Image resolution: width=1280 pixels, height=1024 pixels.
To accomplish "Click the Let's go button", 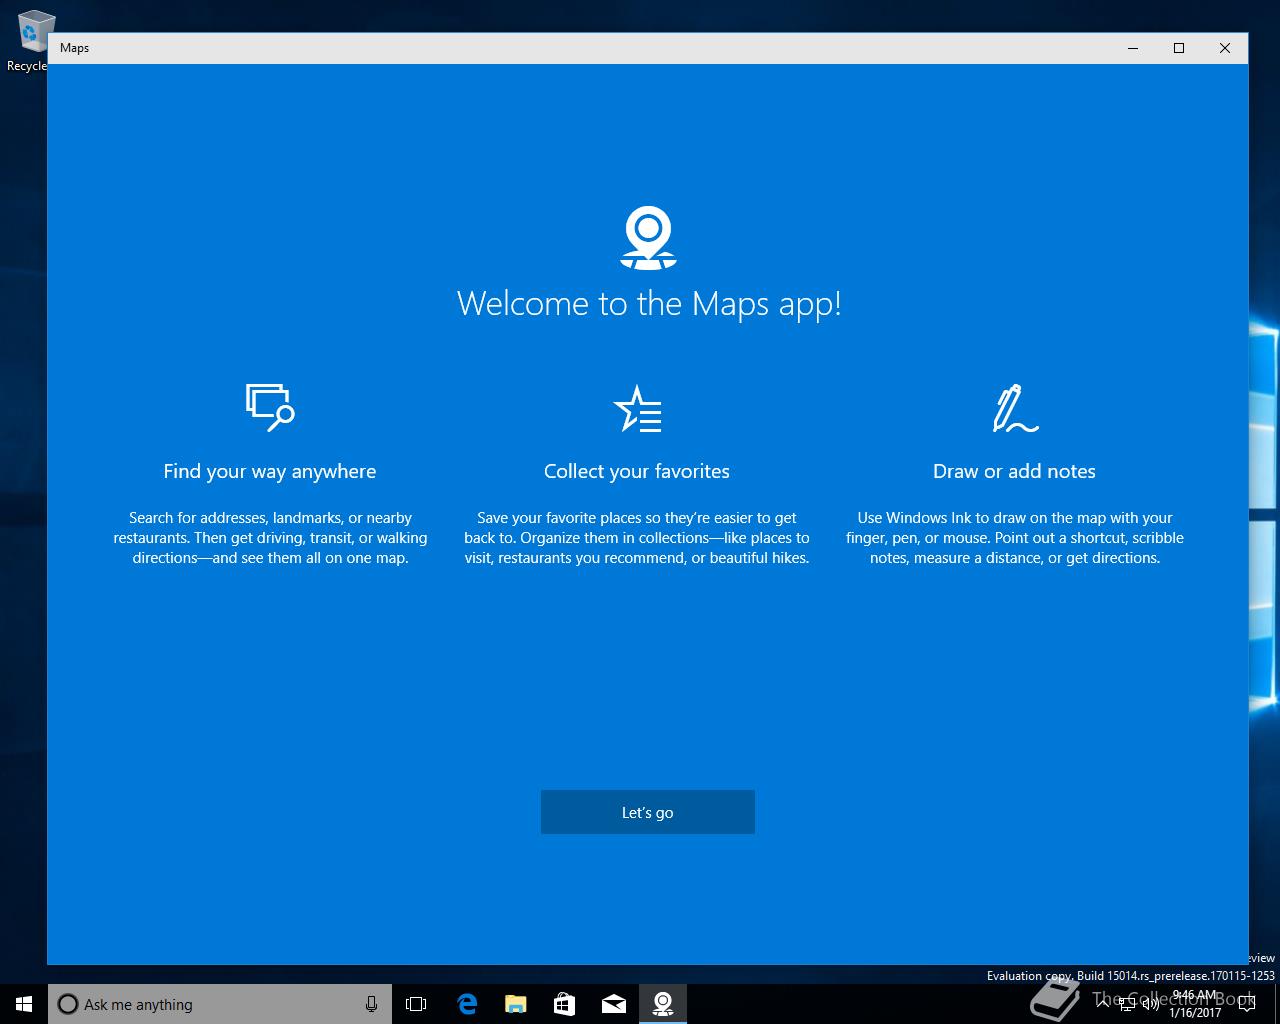I will coord(647,812).
